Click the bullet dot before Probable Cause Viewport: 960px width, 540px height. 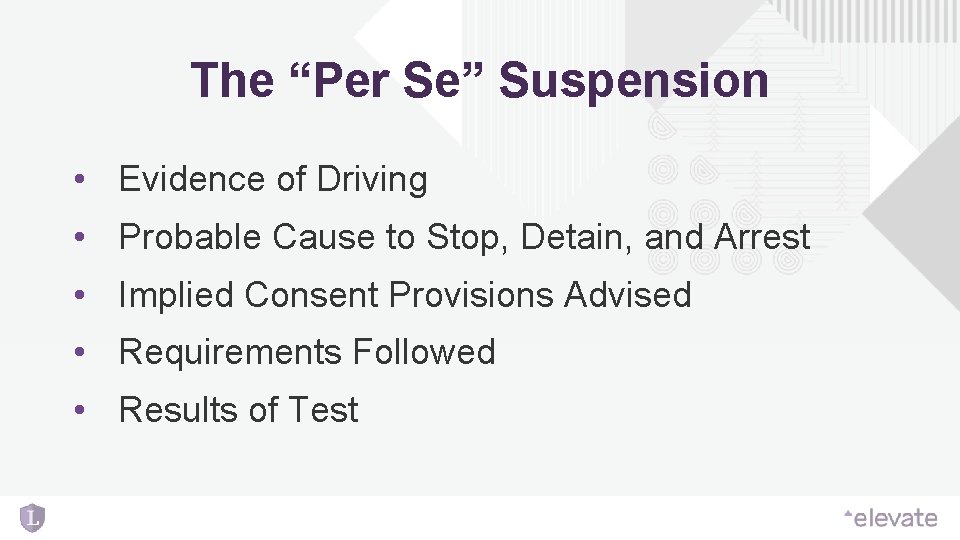77,239
